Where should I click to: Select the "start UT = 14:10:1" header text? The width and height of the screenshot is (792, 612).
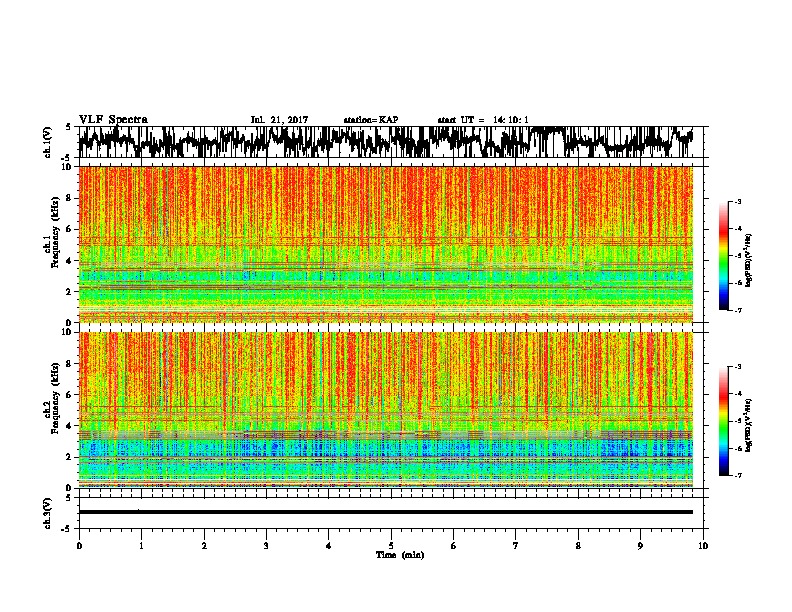pyautogui.click(x=483, y=120)
